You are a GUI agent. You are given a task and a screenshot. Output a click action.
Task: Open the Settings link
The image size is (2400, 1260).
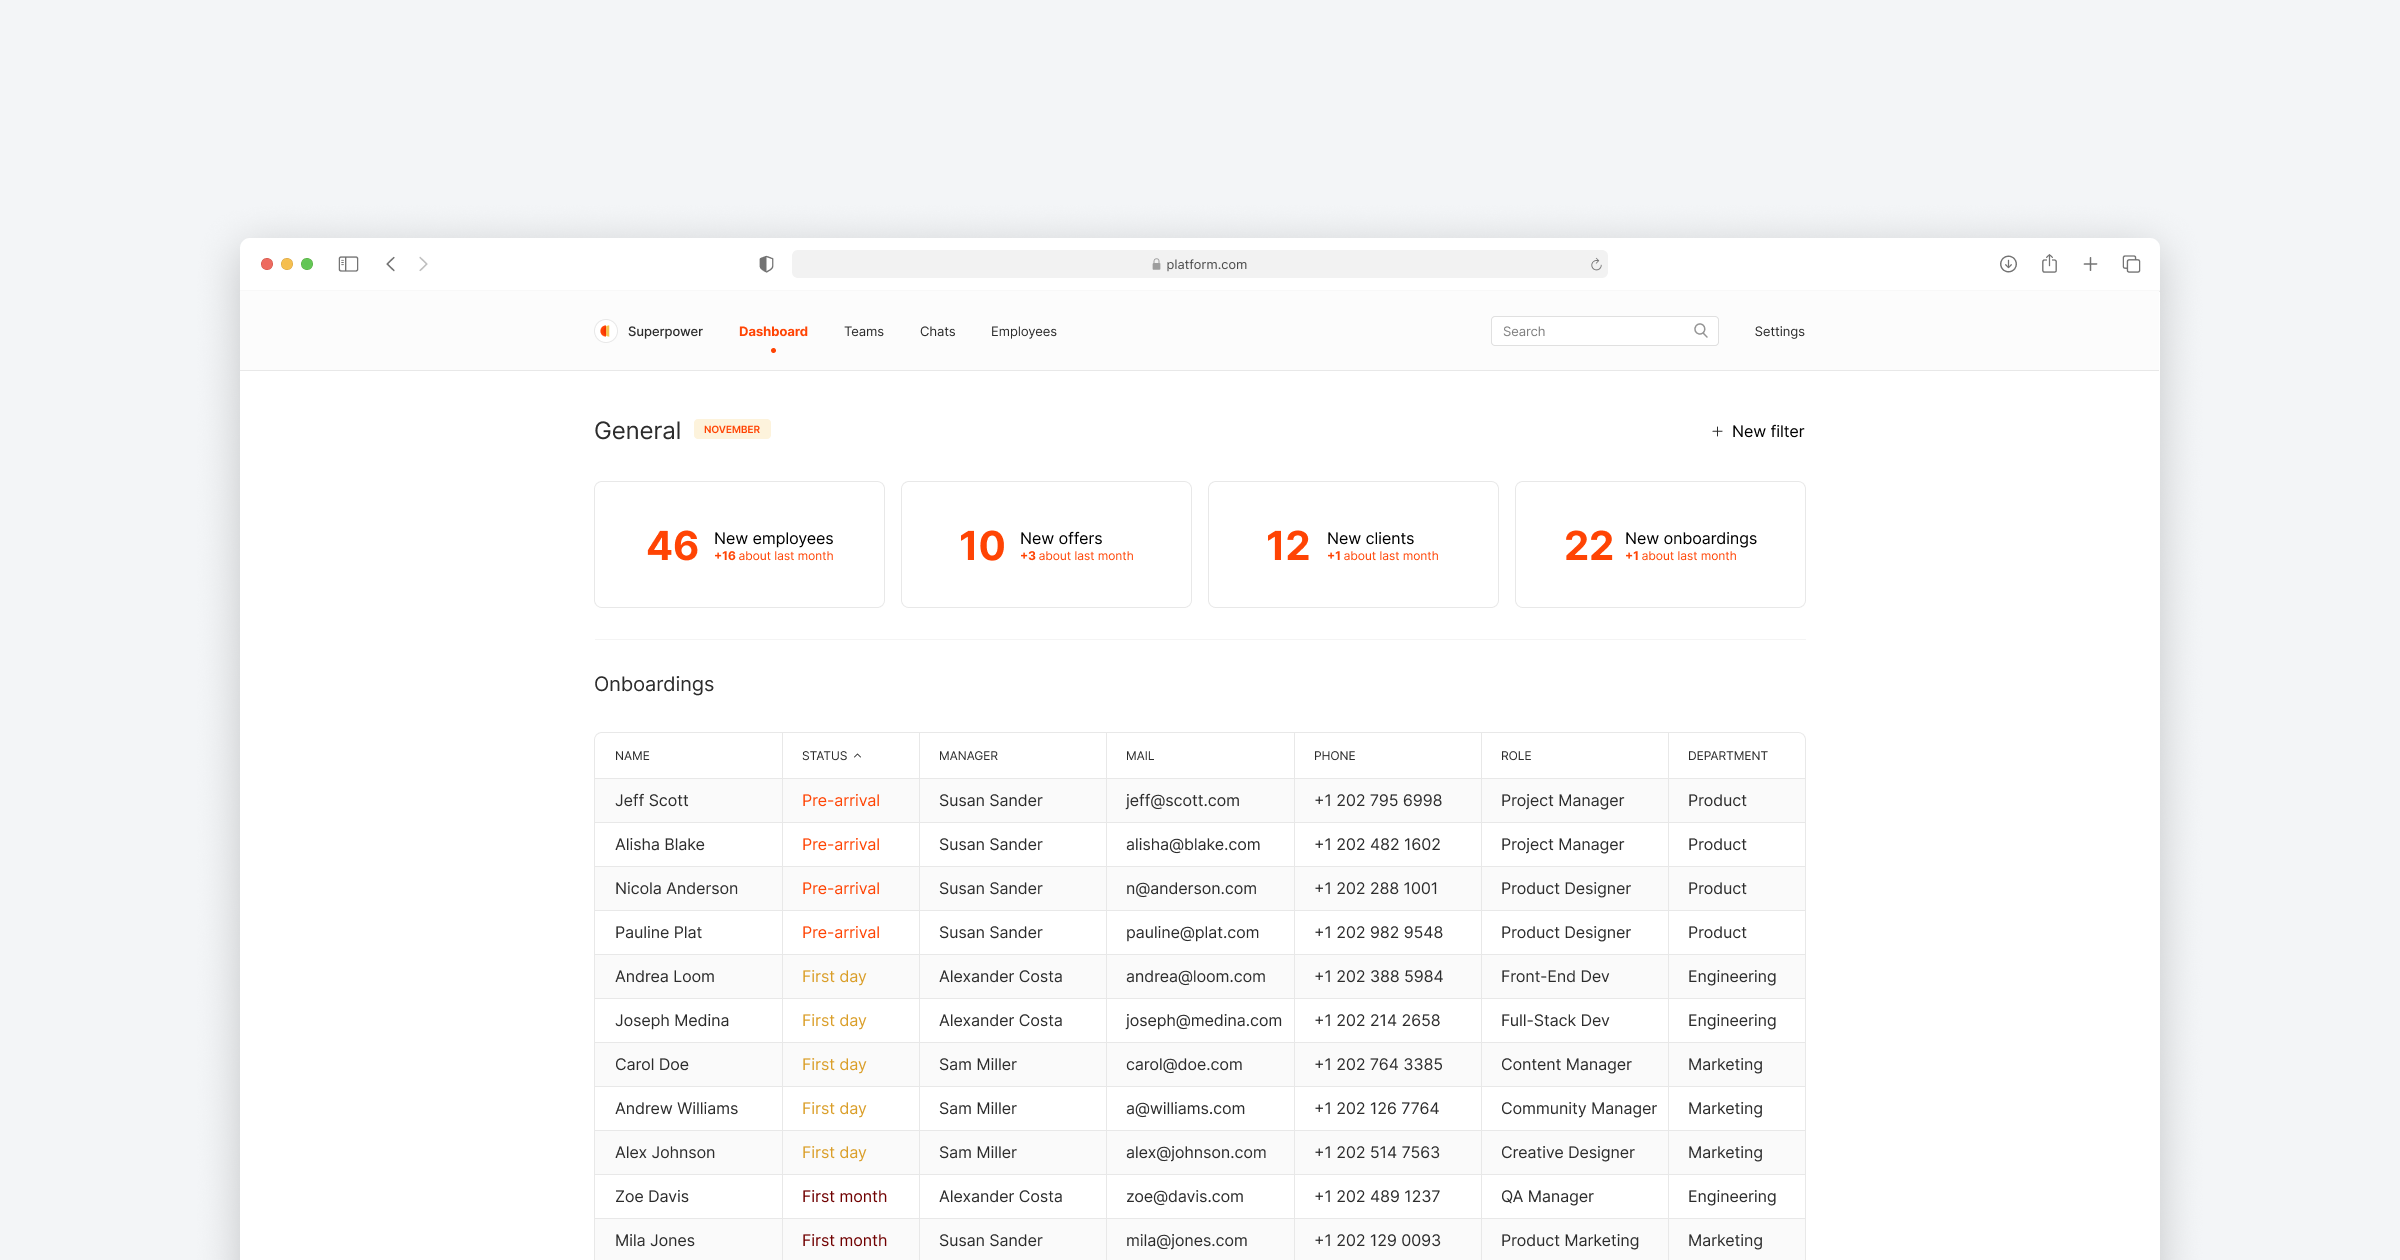click(1779, 331)
